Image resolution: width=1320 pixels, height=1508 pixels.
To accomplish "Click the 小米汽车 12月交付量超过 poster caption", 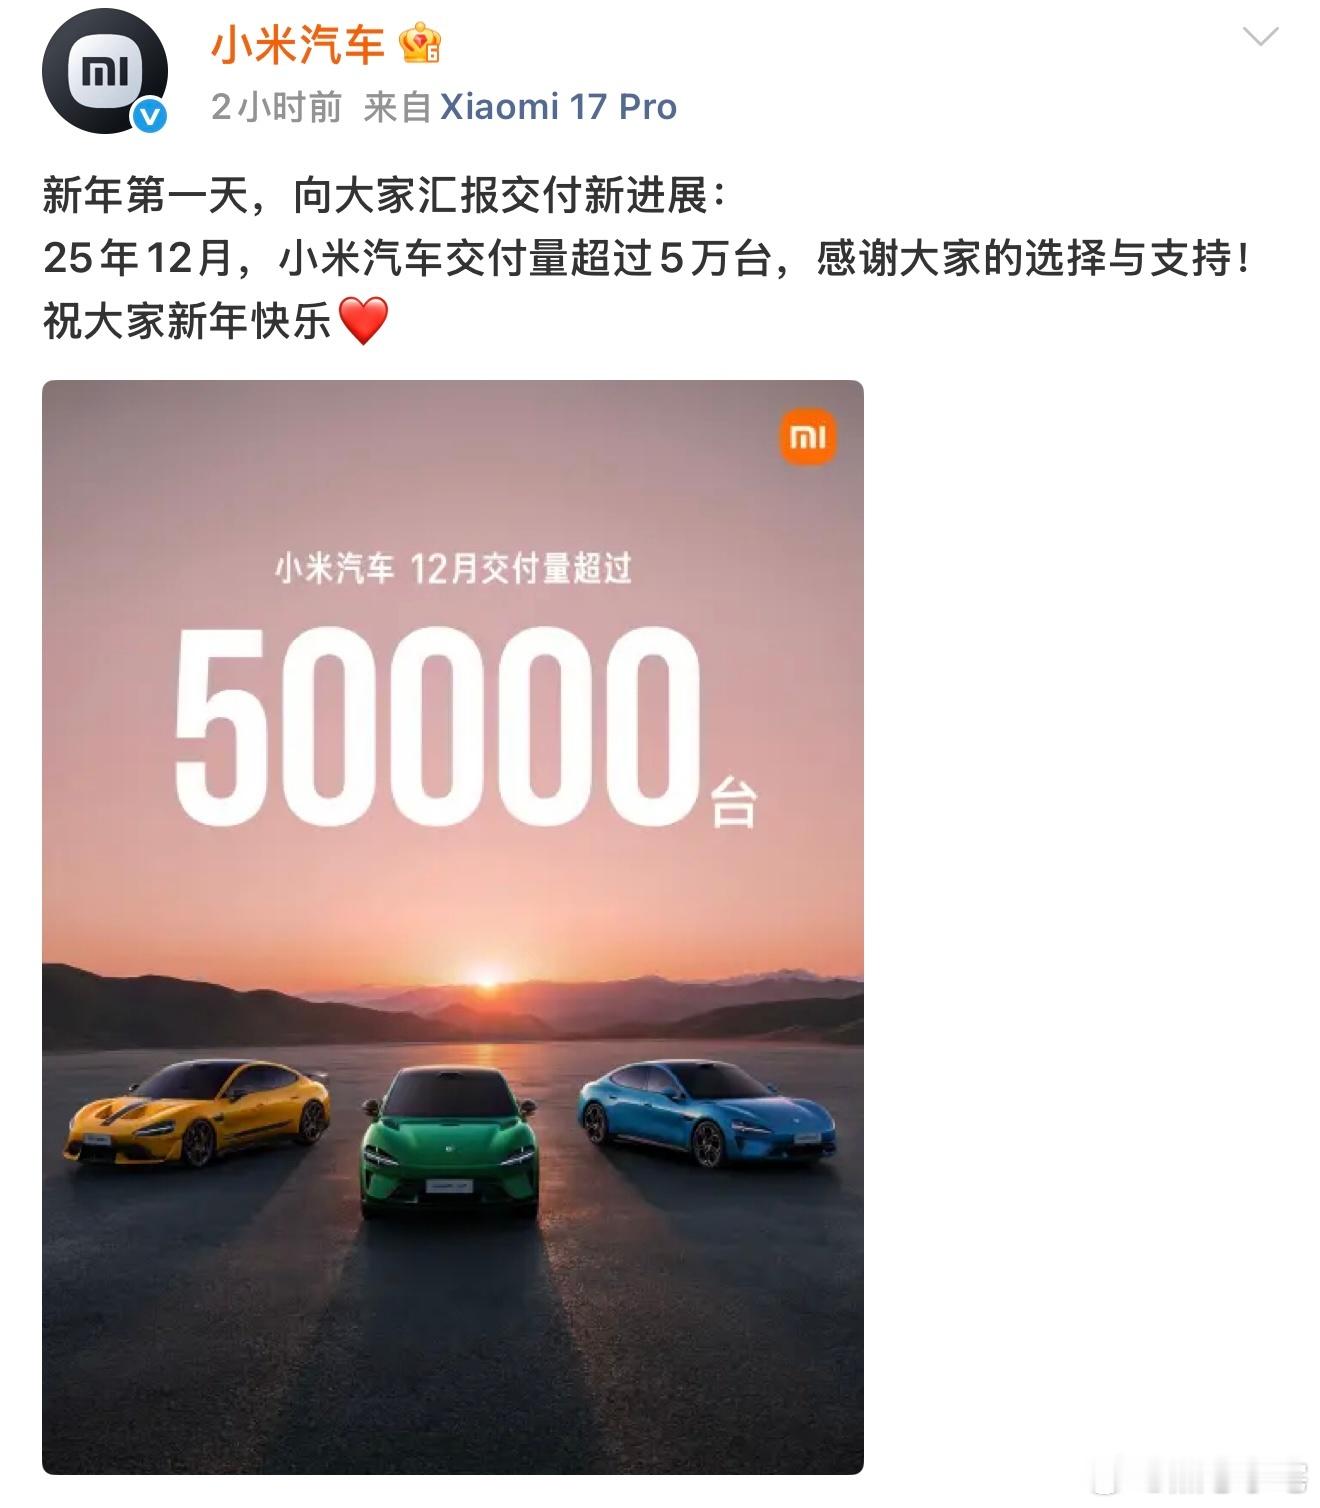I will pyautogui.click(x=453, y=568).
